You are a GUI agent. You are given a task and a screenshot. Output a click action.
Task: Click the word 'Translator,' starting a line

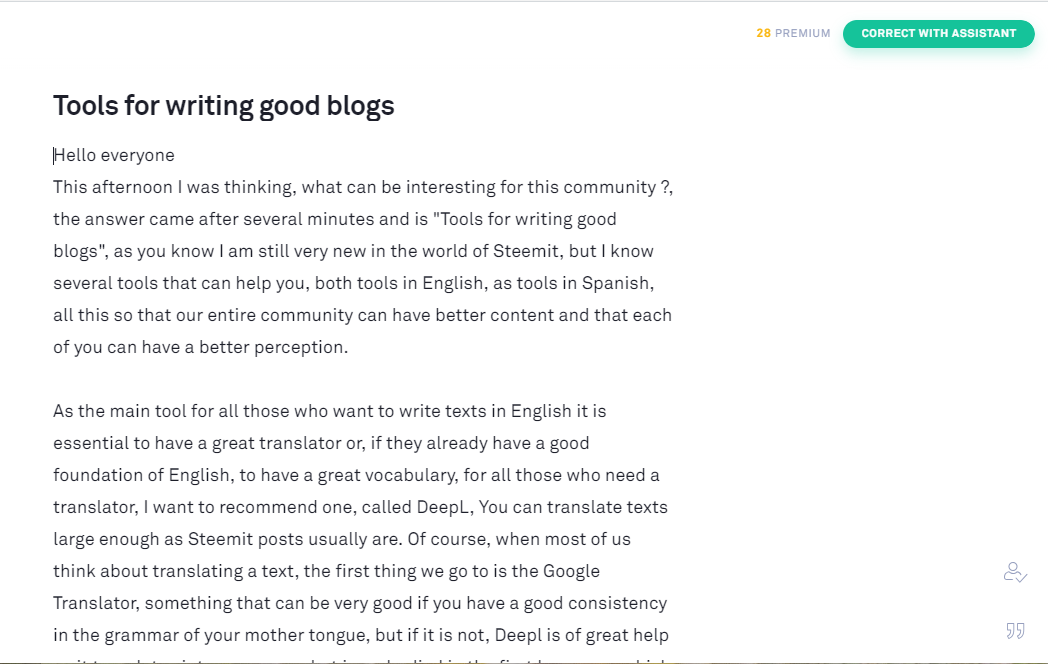click(94, 603)
